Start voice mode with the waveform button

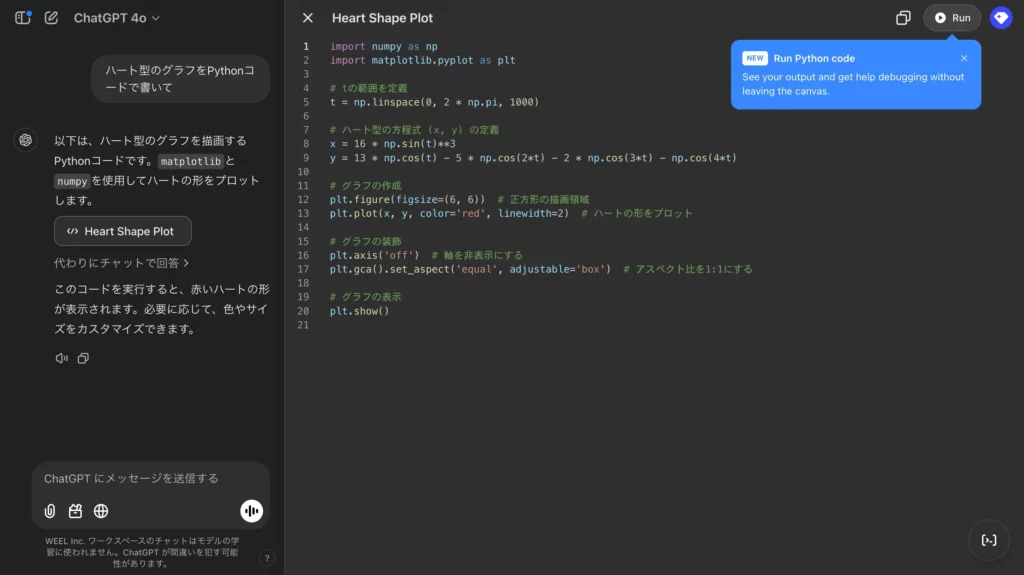point(251,511)
